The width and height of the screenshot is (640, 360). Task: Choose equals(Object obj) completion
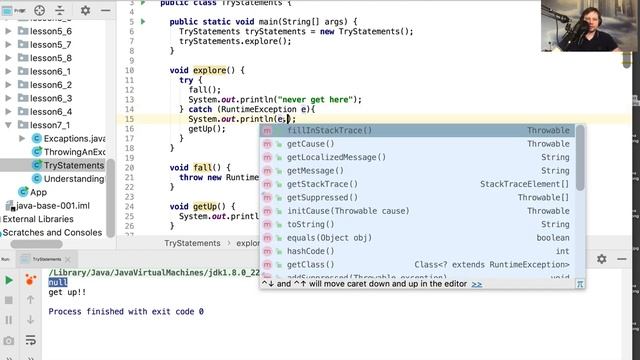coord(417,238)
